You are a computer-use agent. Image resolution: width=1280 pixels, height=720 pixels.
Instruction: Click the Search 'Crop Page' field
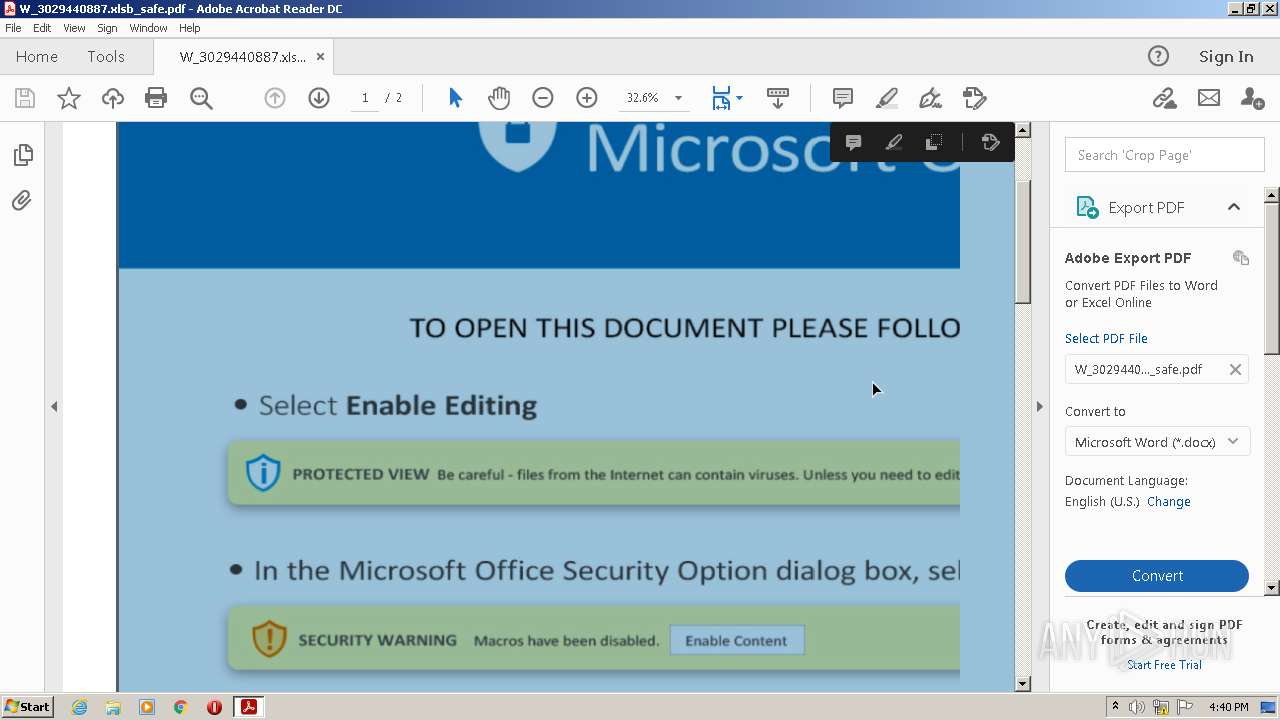pos(1165,155)
